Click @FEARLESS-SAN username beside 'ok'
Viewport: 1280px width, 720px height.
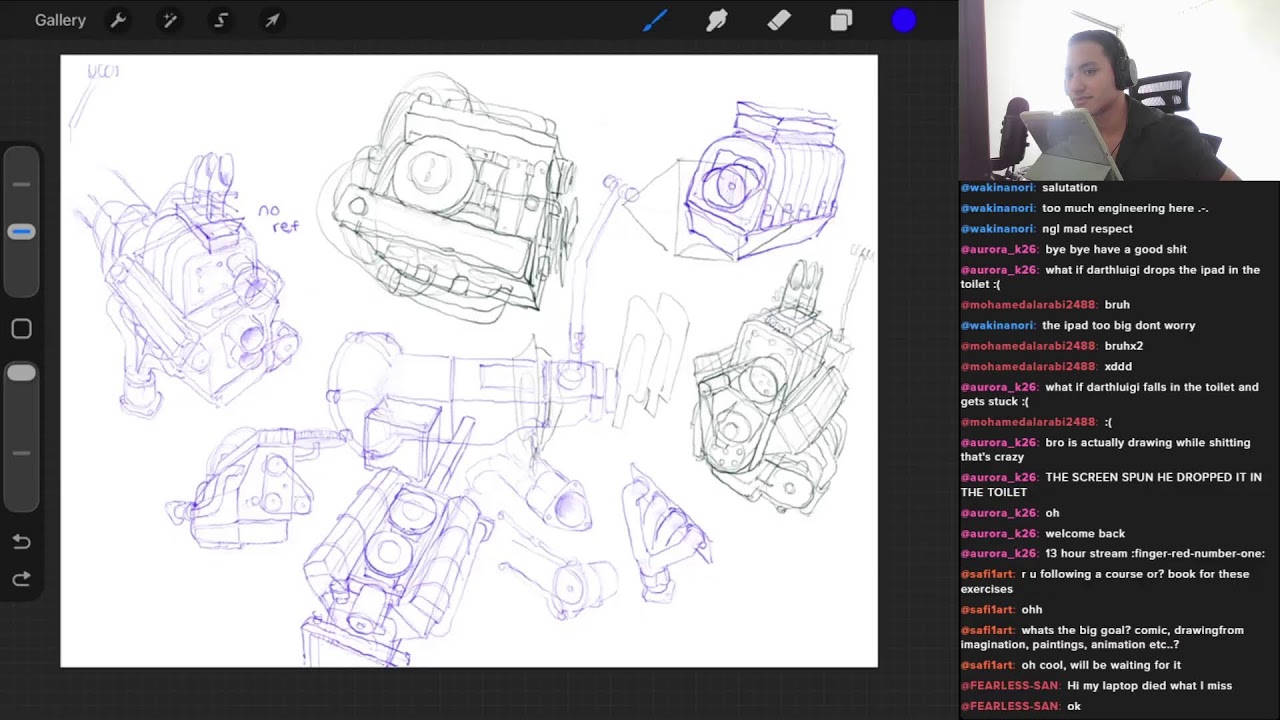click(x=1010, y=707)
